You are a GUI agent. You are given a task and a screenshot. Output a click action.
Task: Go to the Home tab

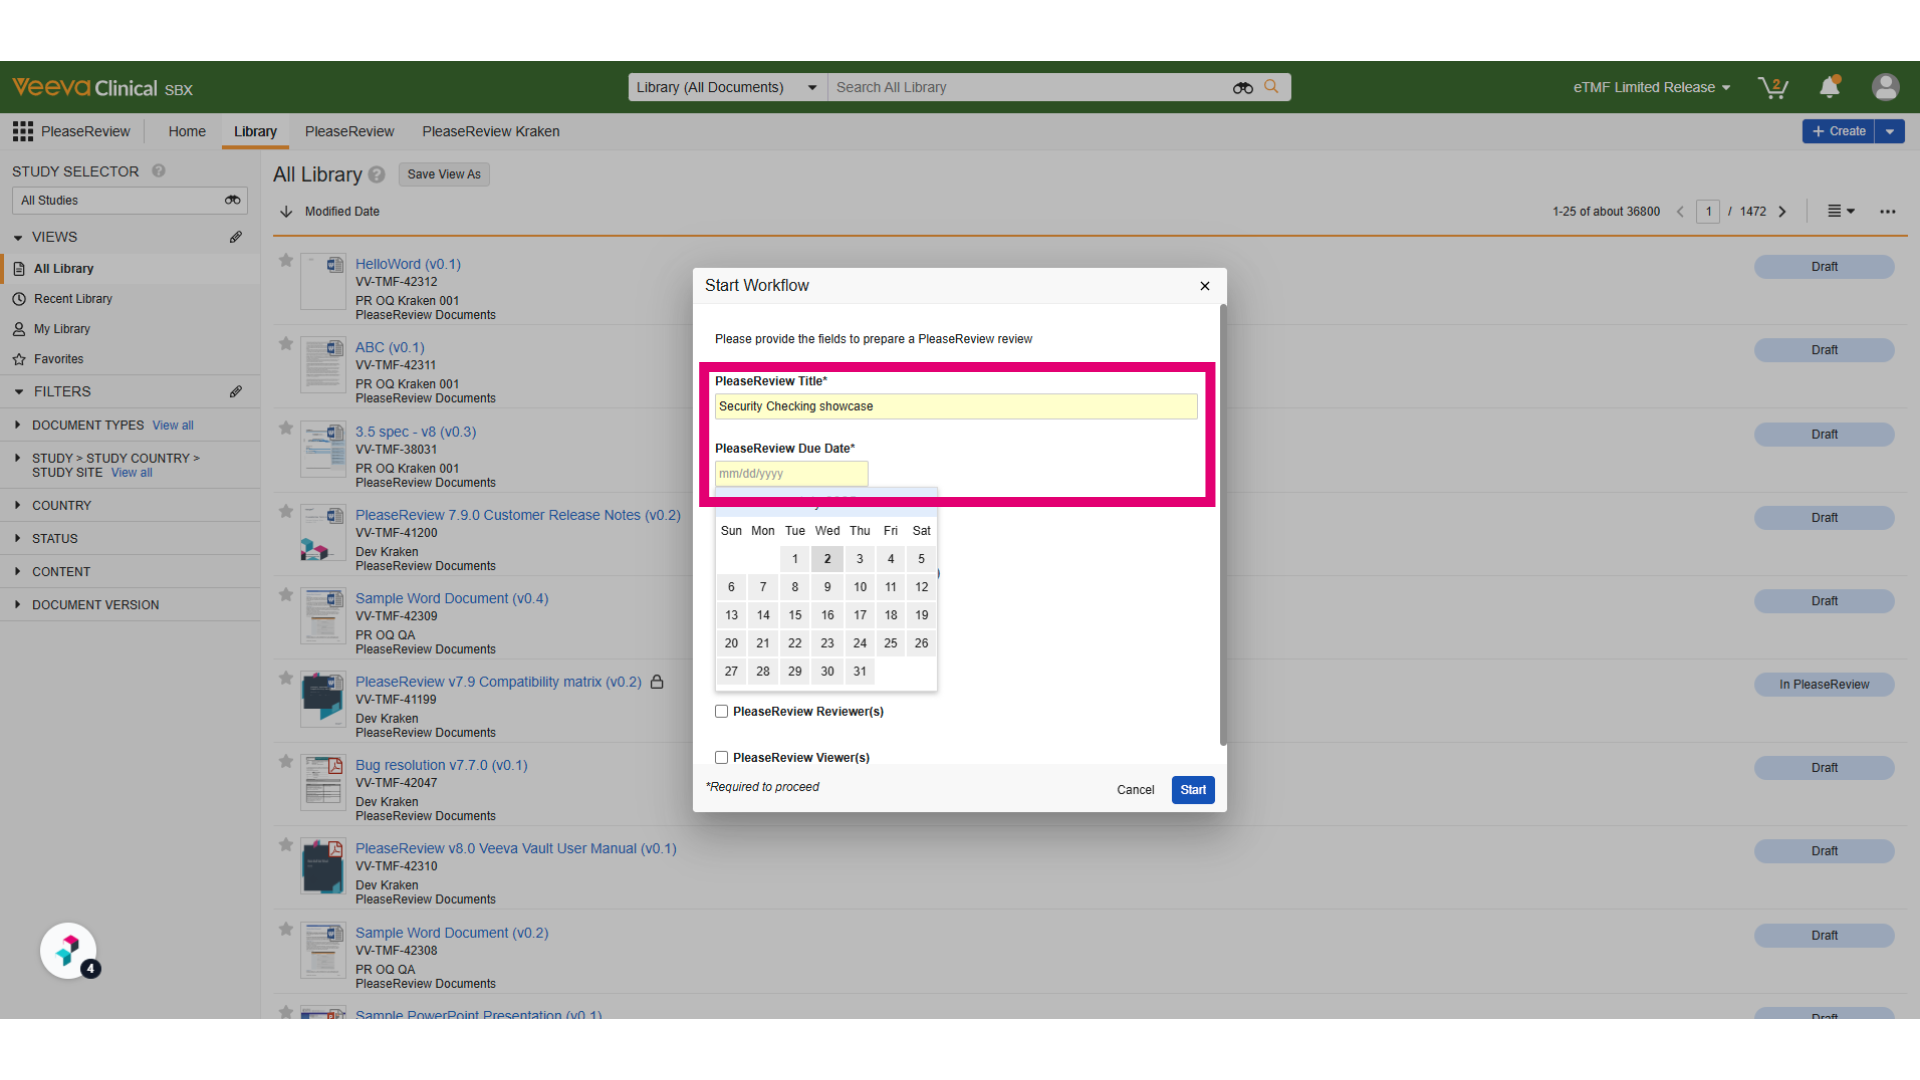click(187, 131)
